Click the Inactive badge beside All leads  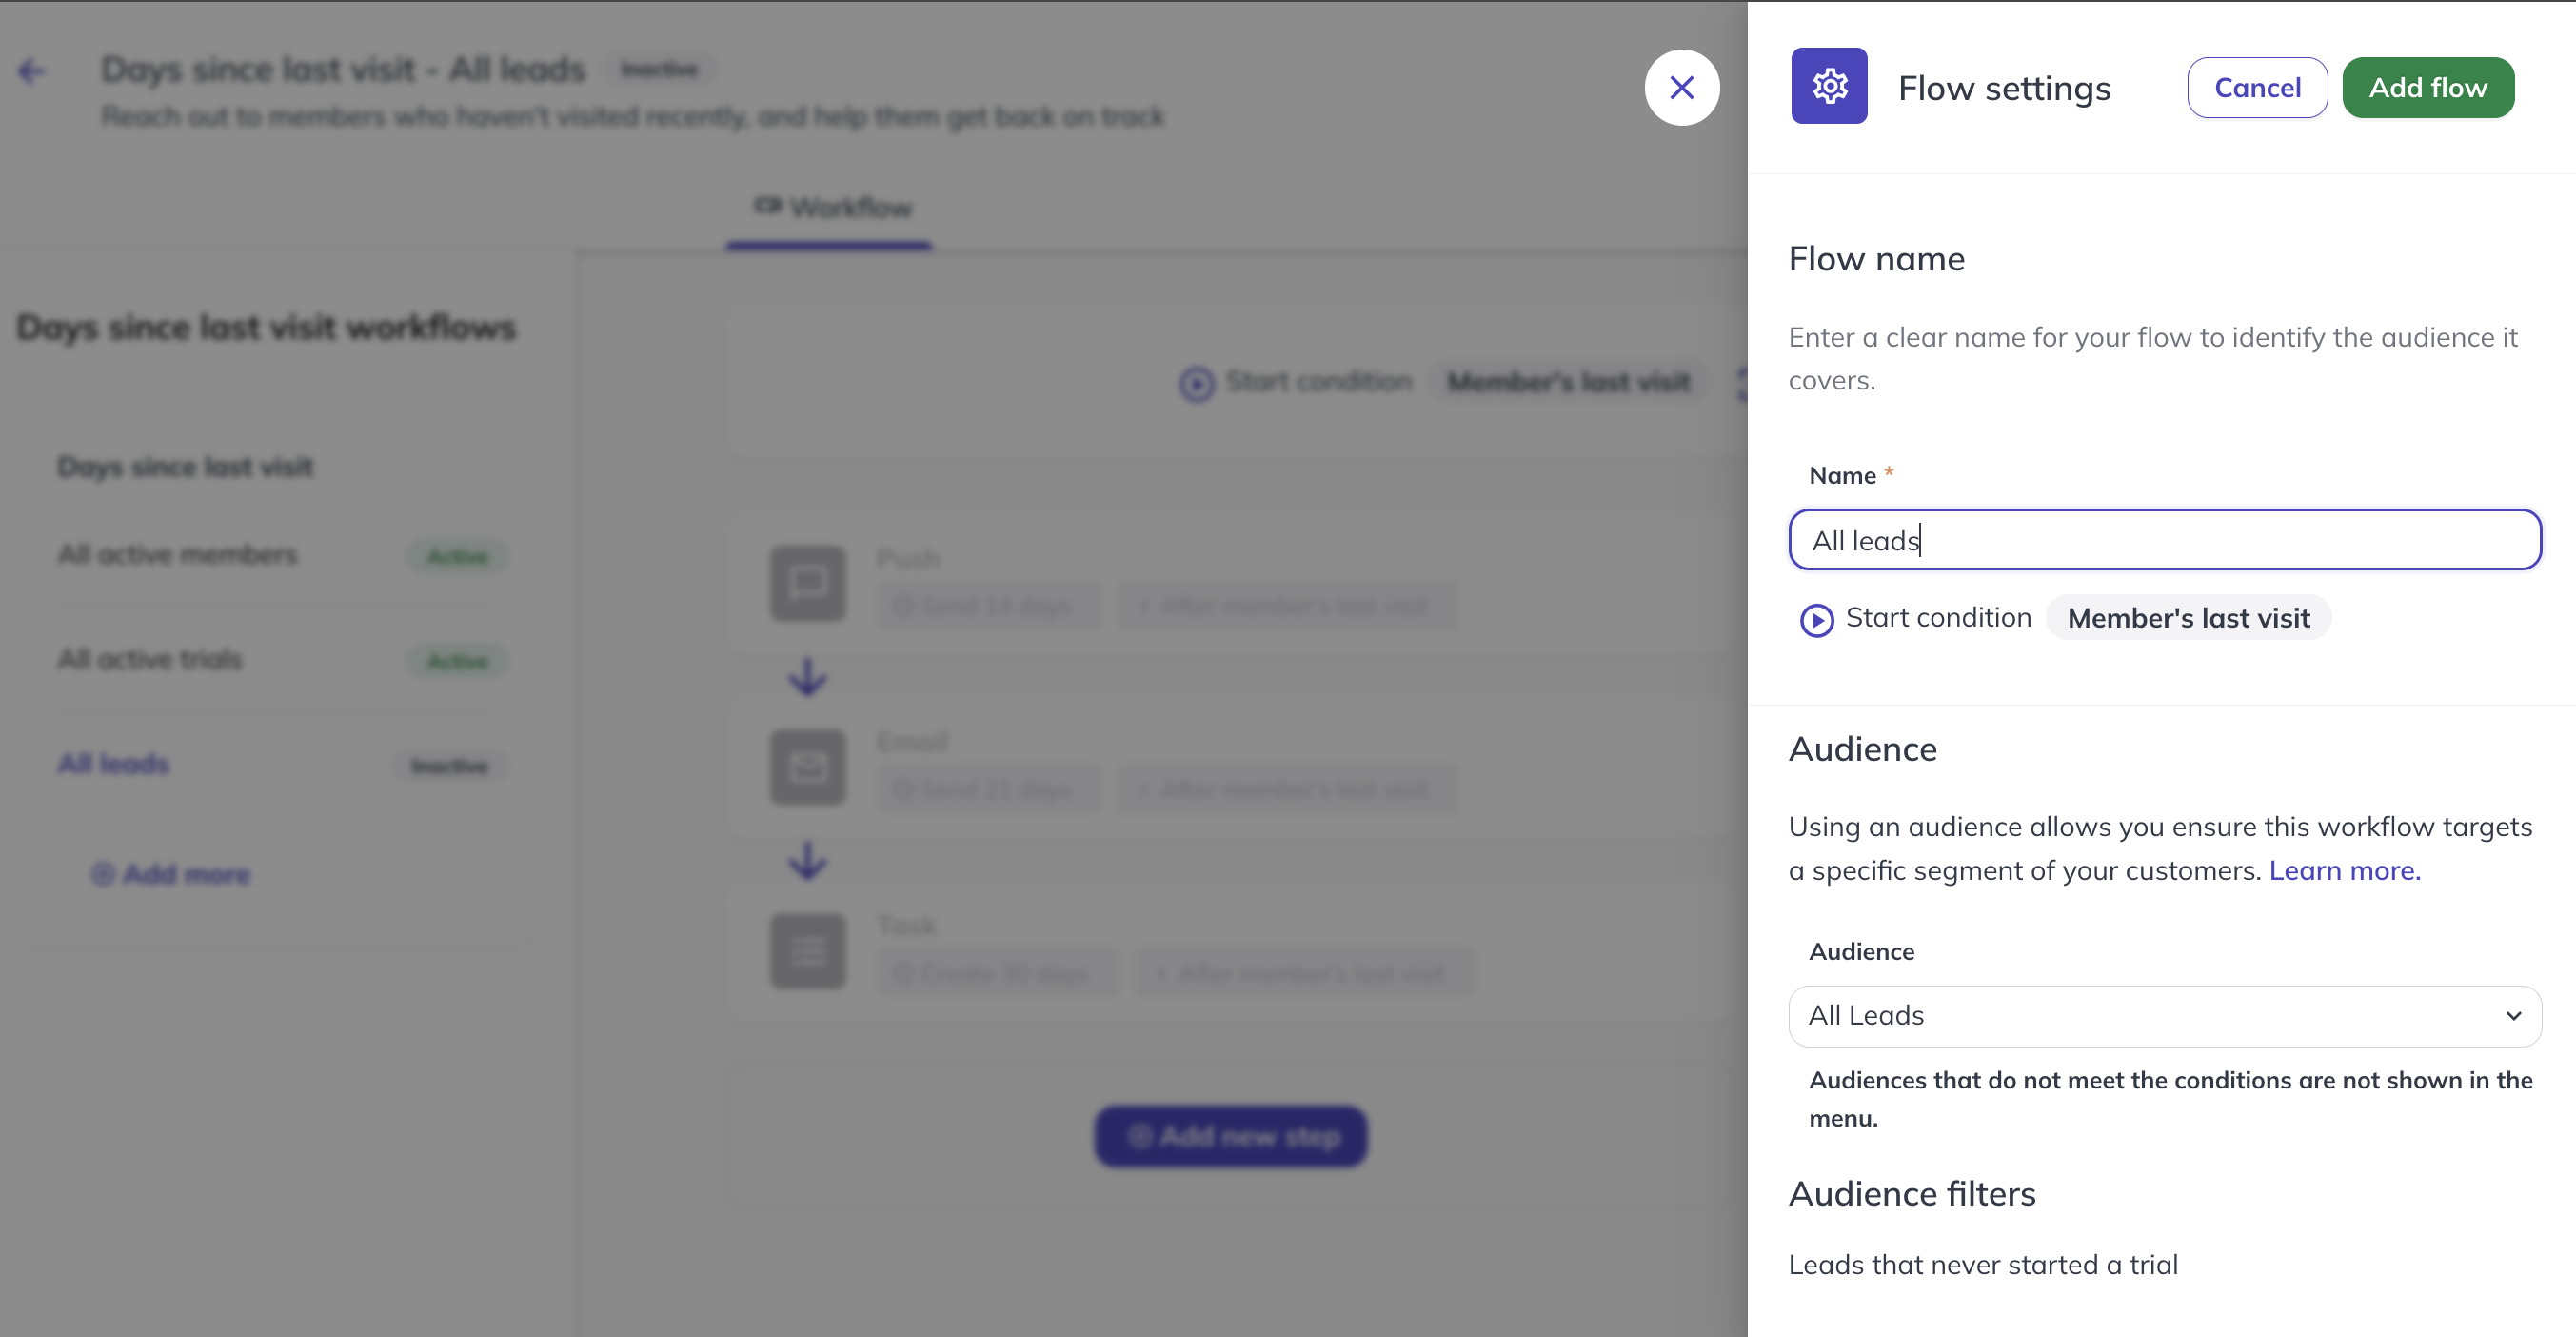(450, 766)
